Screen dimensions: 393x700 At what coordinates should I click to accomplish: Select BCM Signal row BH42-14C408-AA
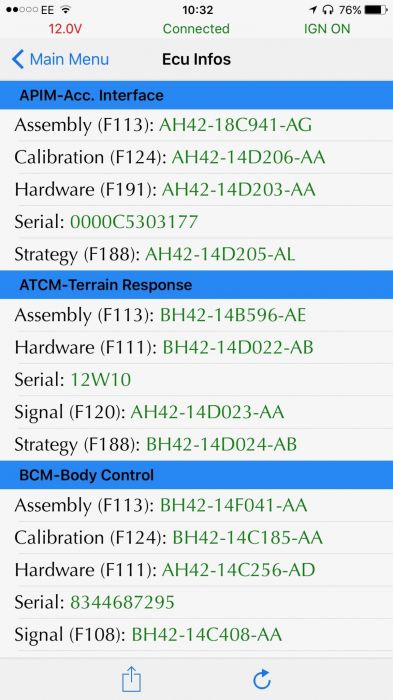196,634
